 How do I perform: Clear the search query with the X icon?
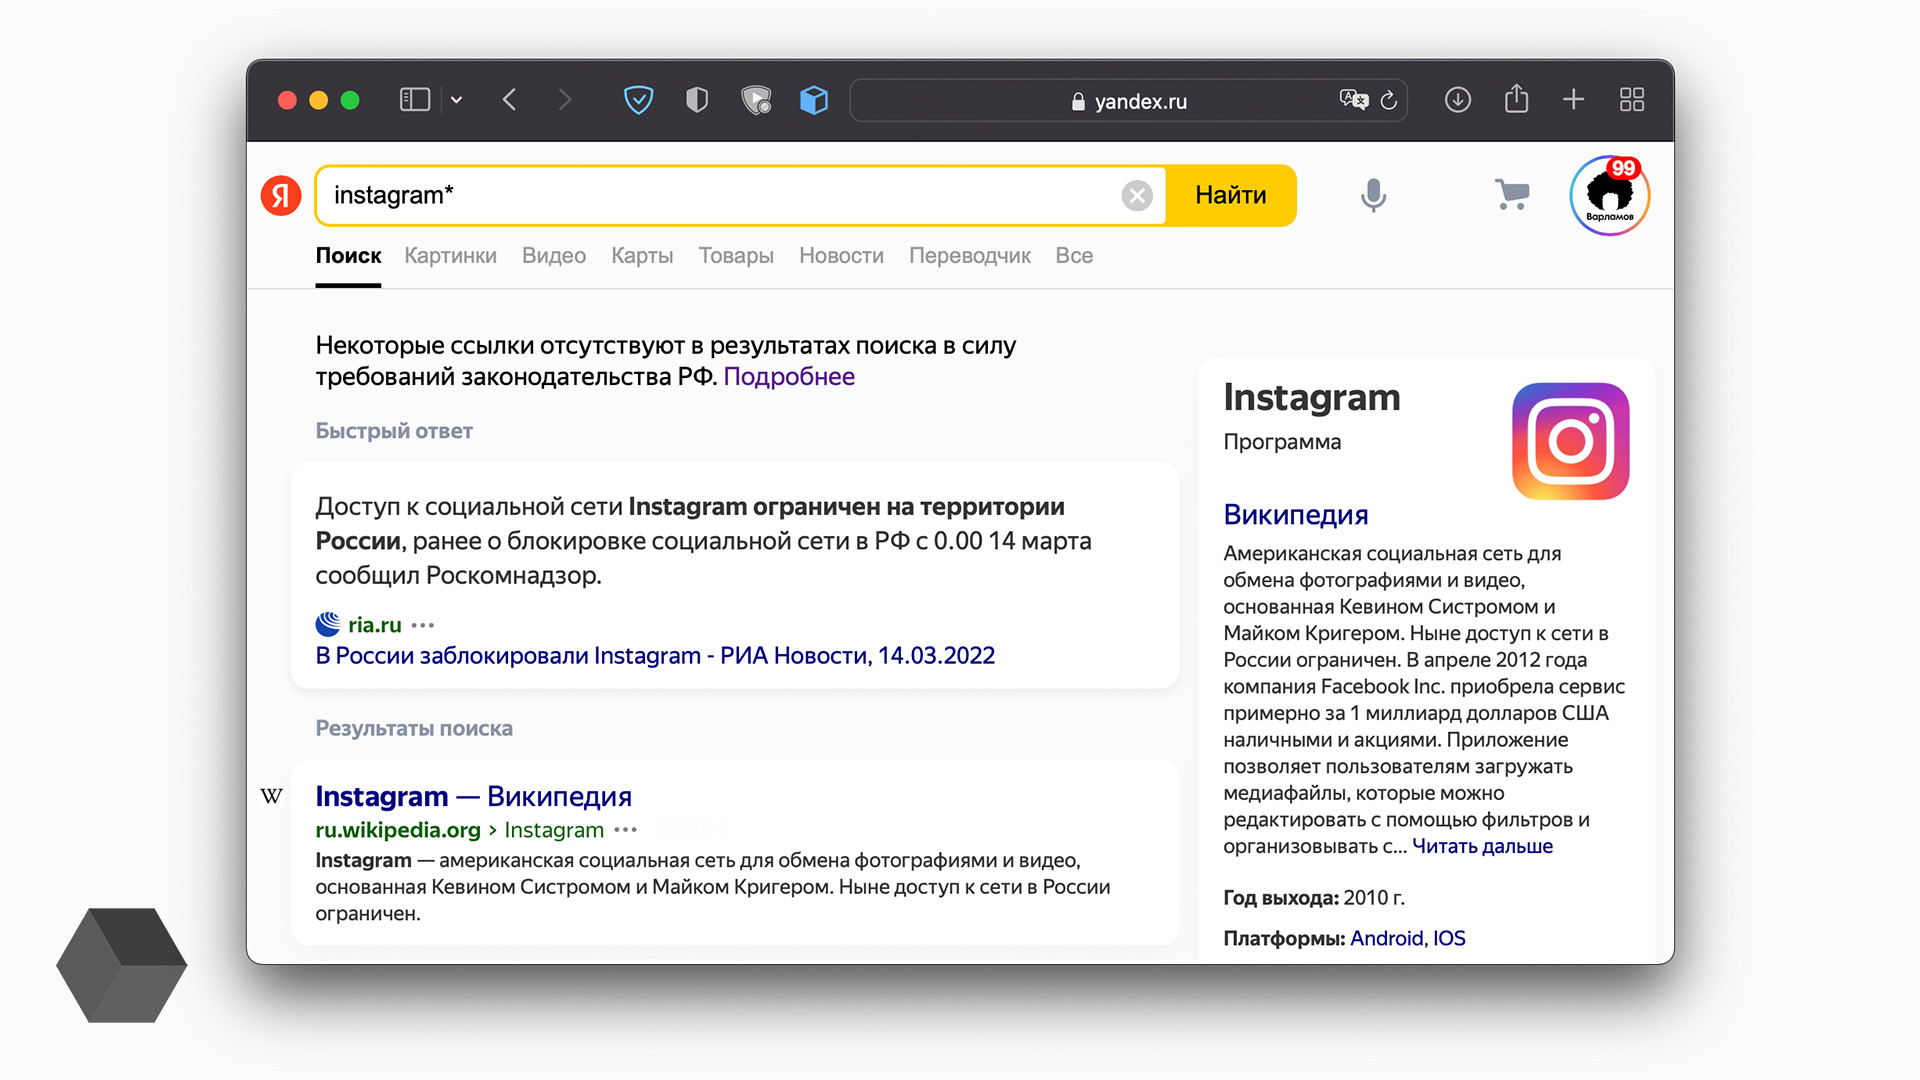(x=1137, y=195)
